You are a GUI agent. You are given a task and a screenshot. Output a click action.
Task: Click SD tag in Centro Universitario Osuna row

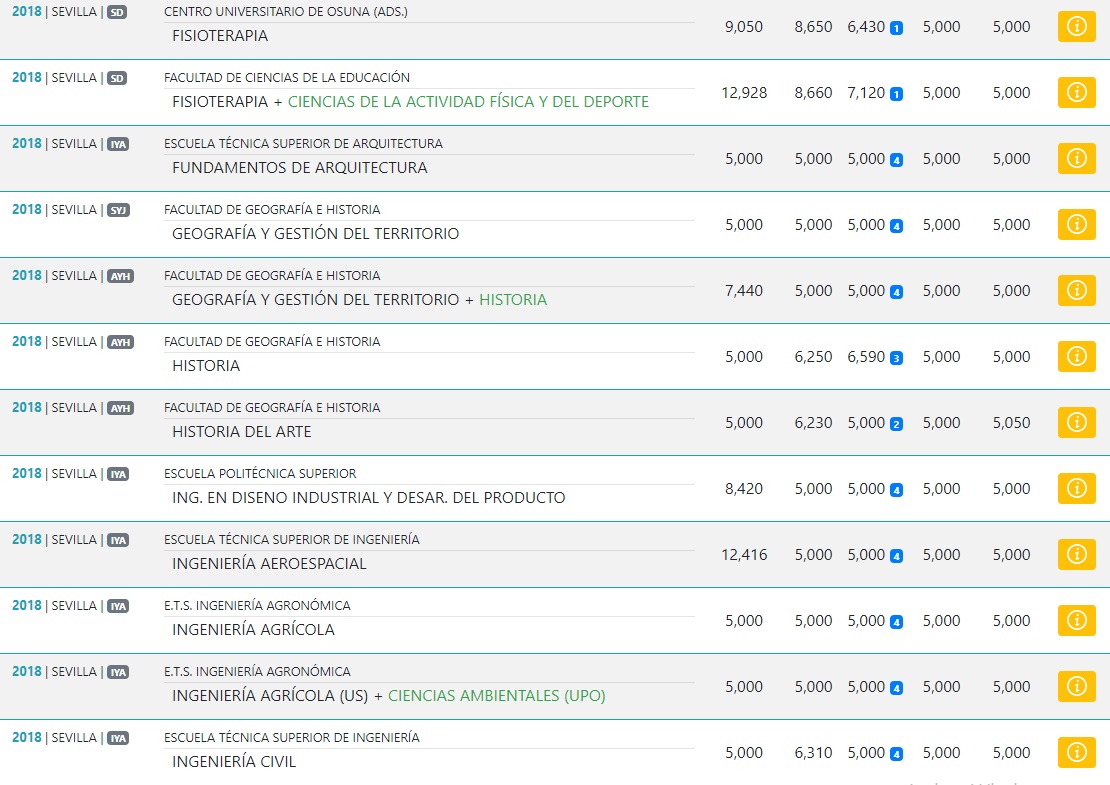[117, 12]
